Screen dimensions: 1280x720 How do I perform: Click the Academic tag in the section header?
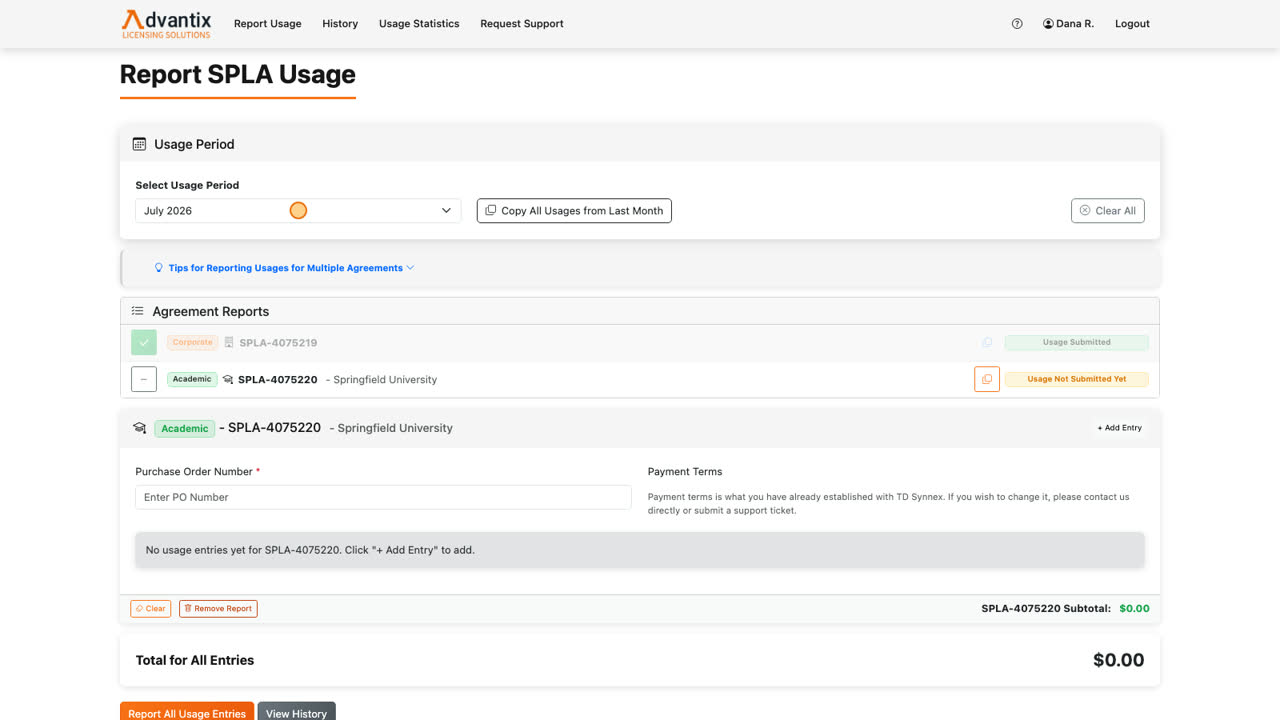point(185,428)
